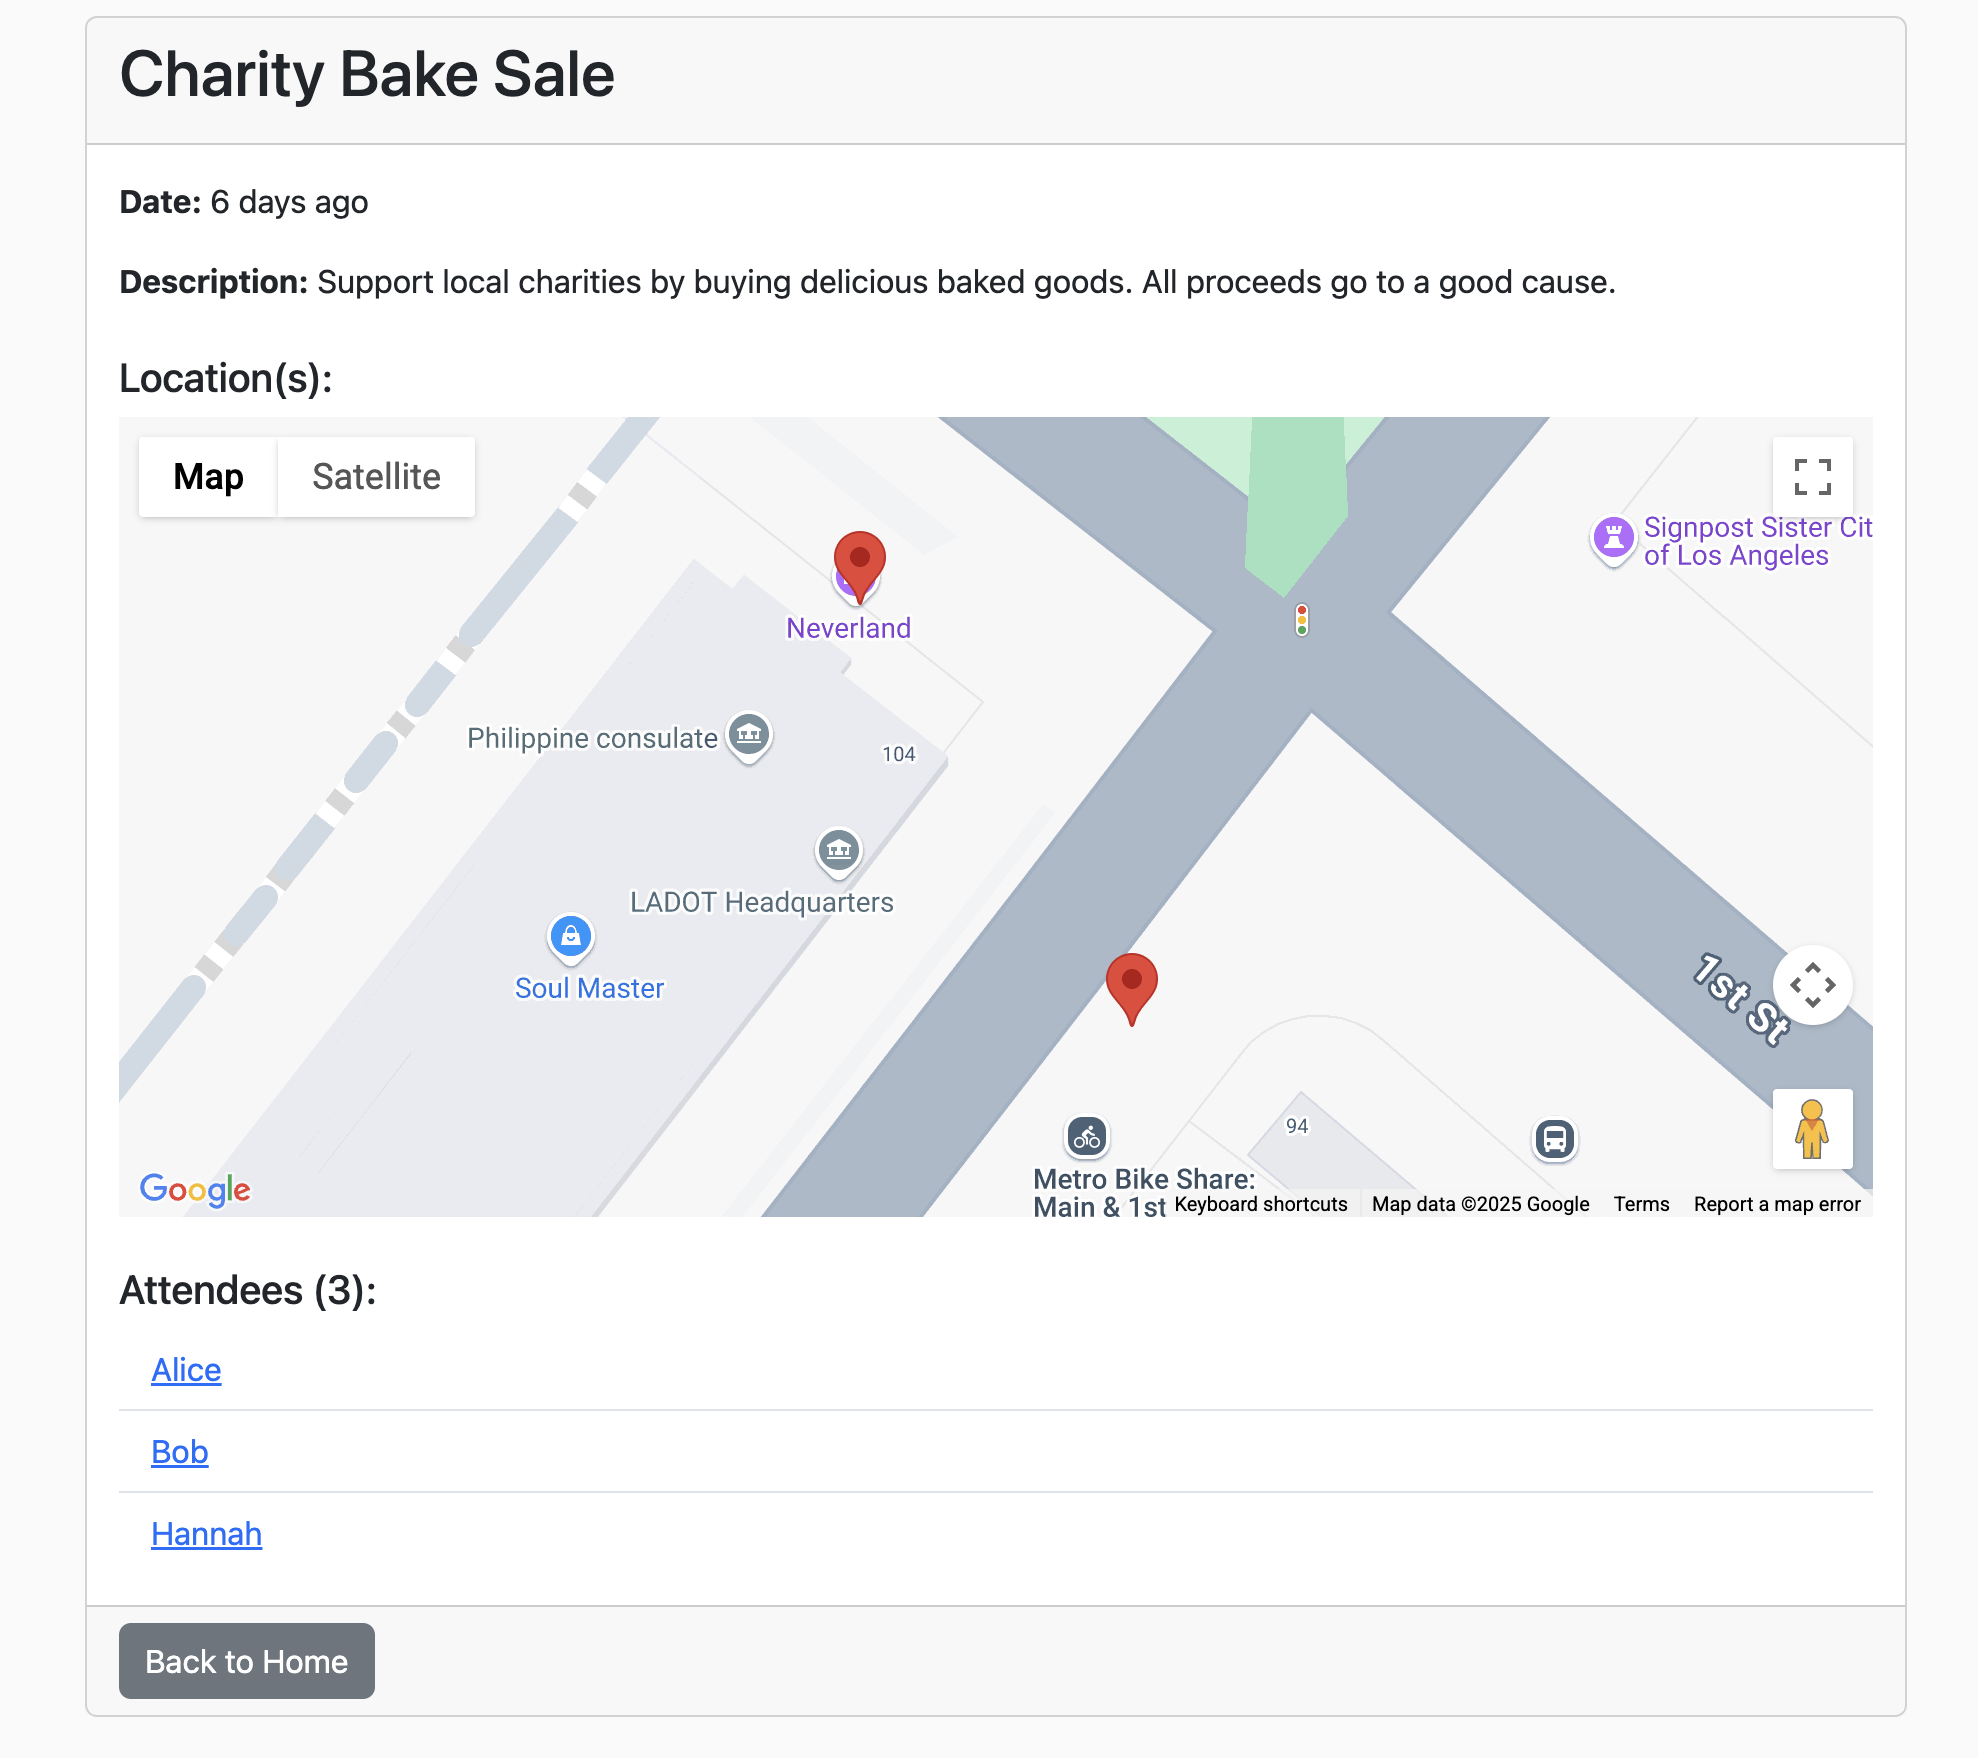Click the LADOT Headquarters landmark icon
1978x1758 pixels.
(x=839, y=849)
